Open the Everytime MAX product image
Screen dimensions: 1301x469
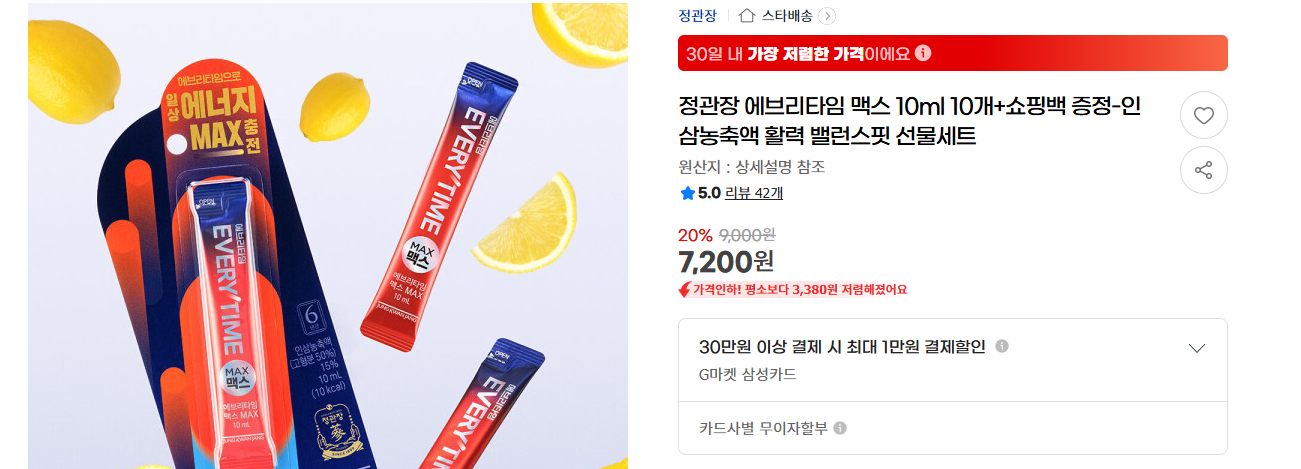pyautogui.click(x=328, y=236)
